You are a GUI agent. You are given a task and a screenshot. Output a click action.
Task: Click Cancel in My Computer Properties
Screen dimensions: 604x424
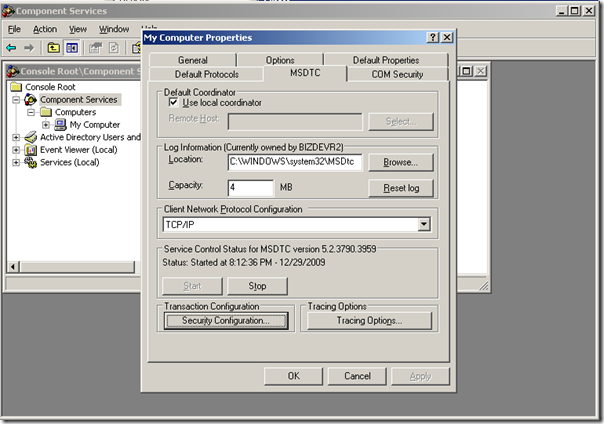[x=357, y=376]
